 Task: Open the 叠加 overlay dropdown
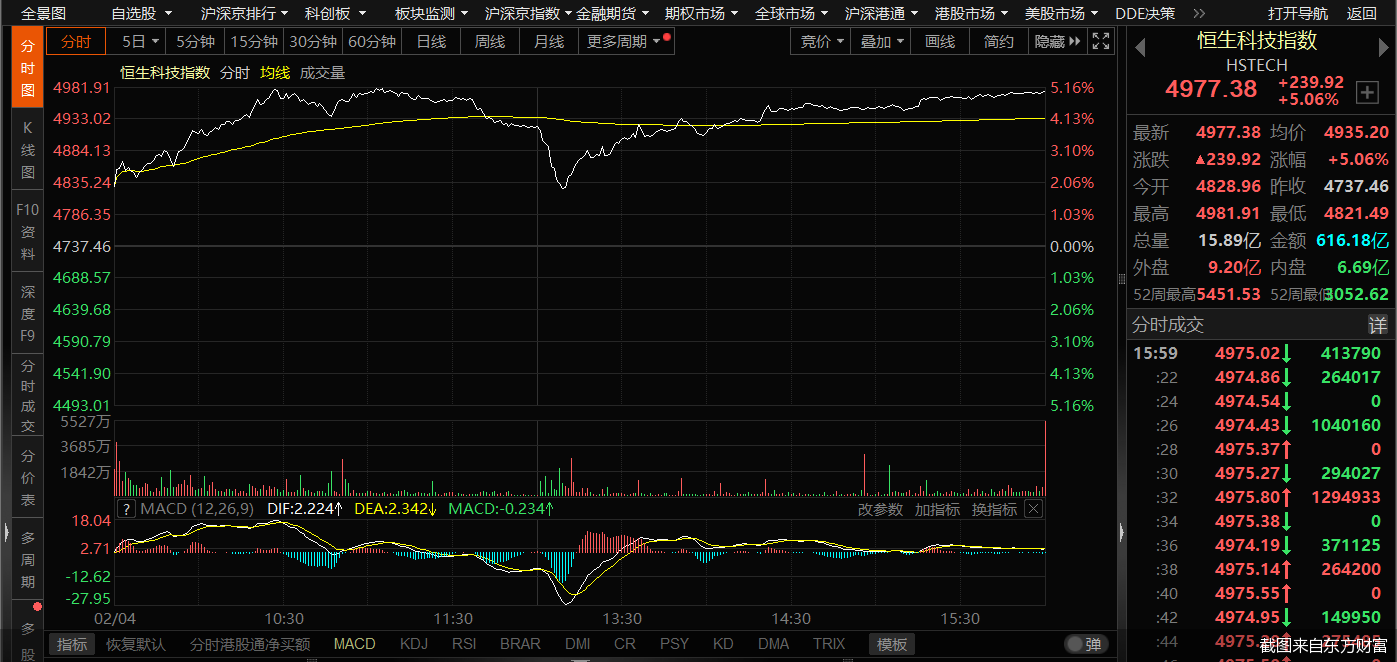(x=882, y=41)
